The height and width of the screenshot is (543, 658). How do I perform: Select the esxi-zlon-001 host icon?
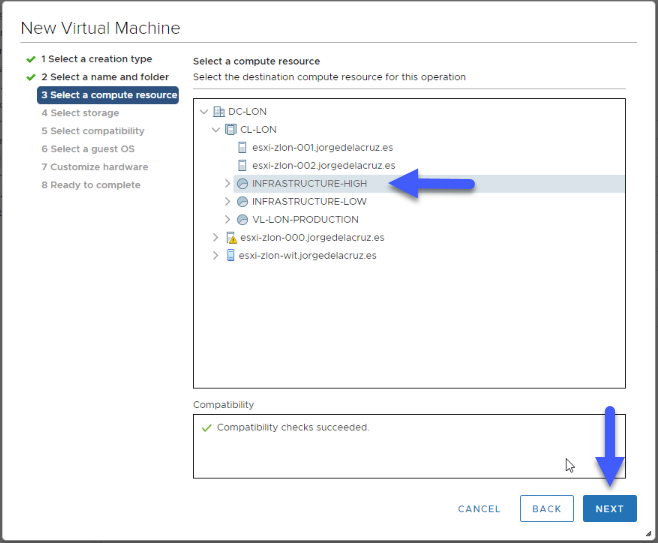[242, 147]
